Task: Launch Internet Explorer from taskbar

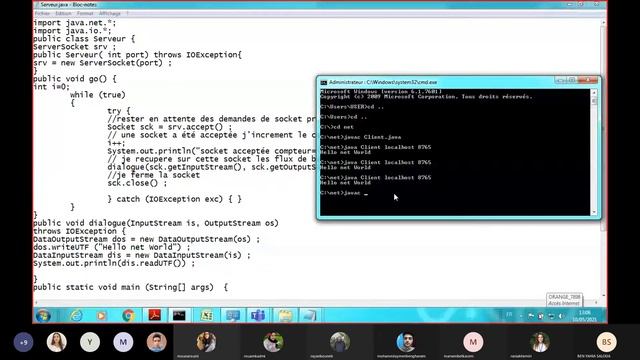Action: 76,316
